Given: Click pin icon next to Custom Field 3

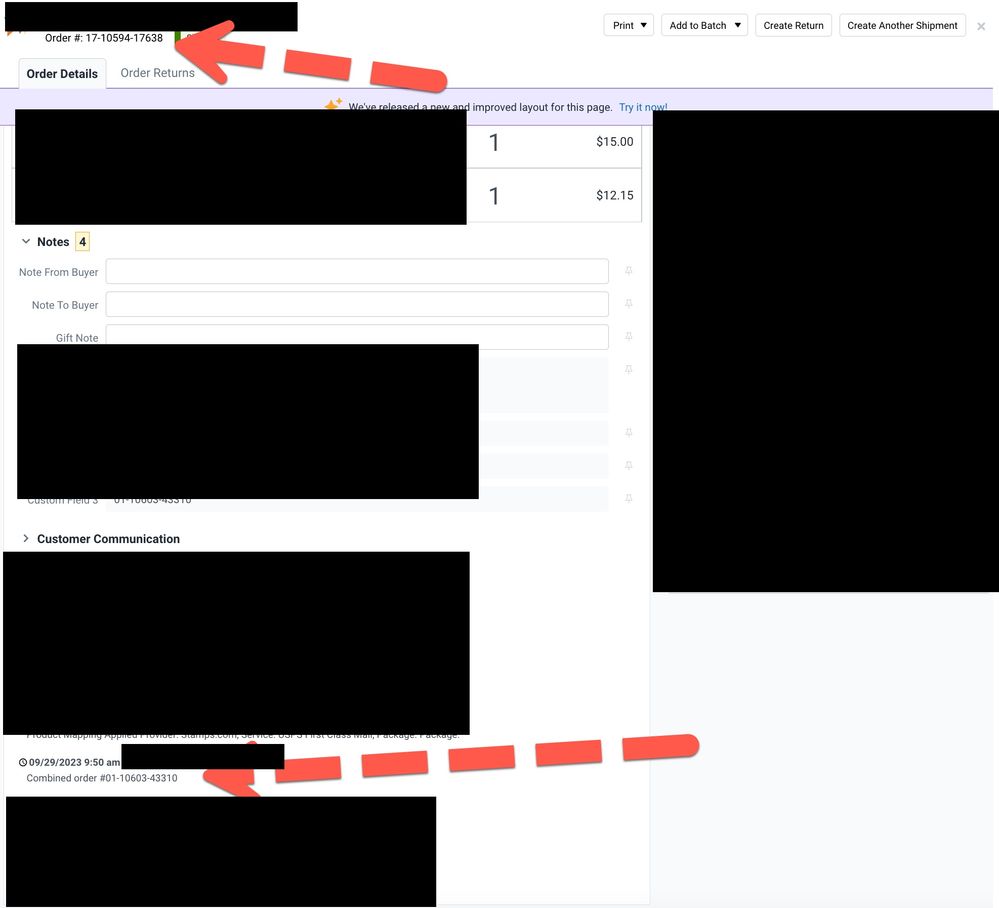Looking at the screenshot, I should 629,498.
